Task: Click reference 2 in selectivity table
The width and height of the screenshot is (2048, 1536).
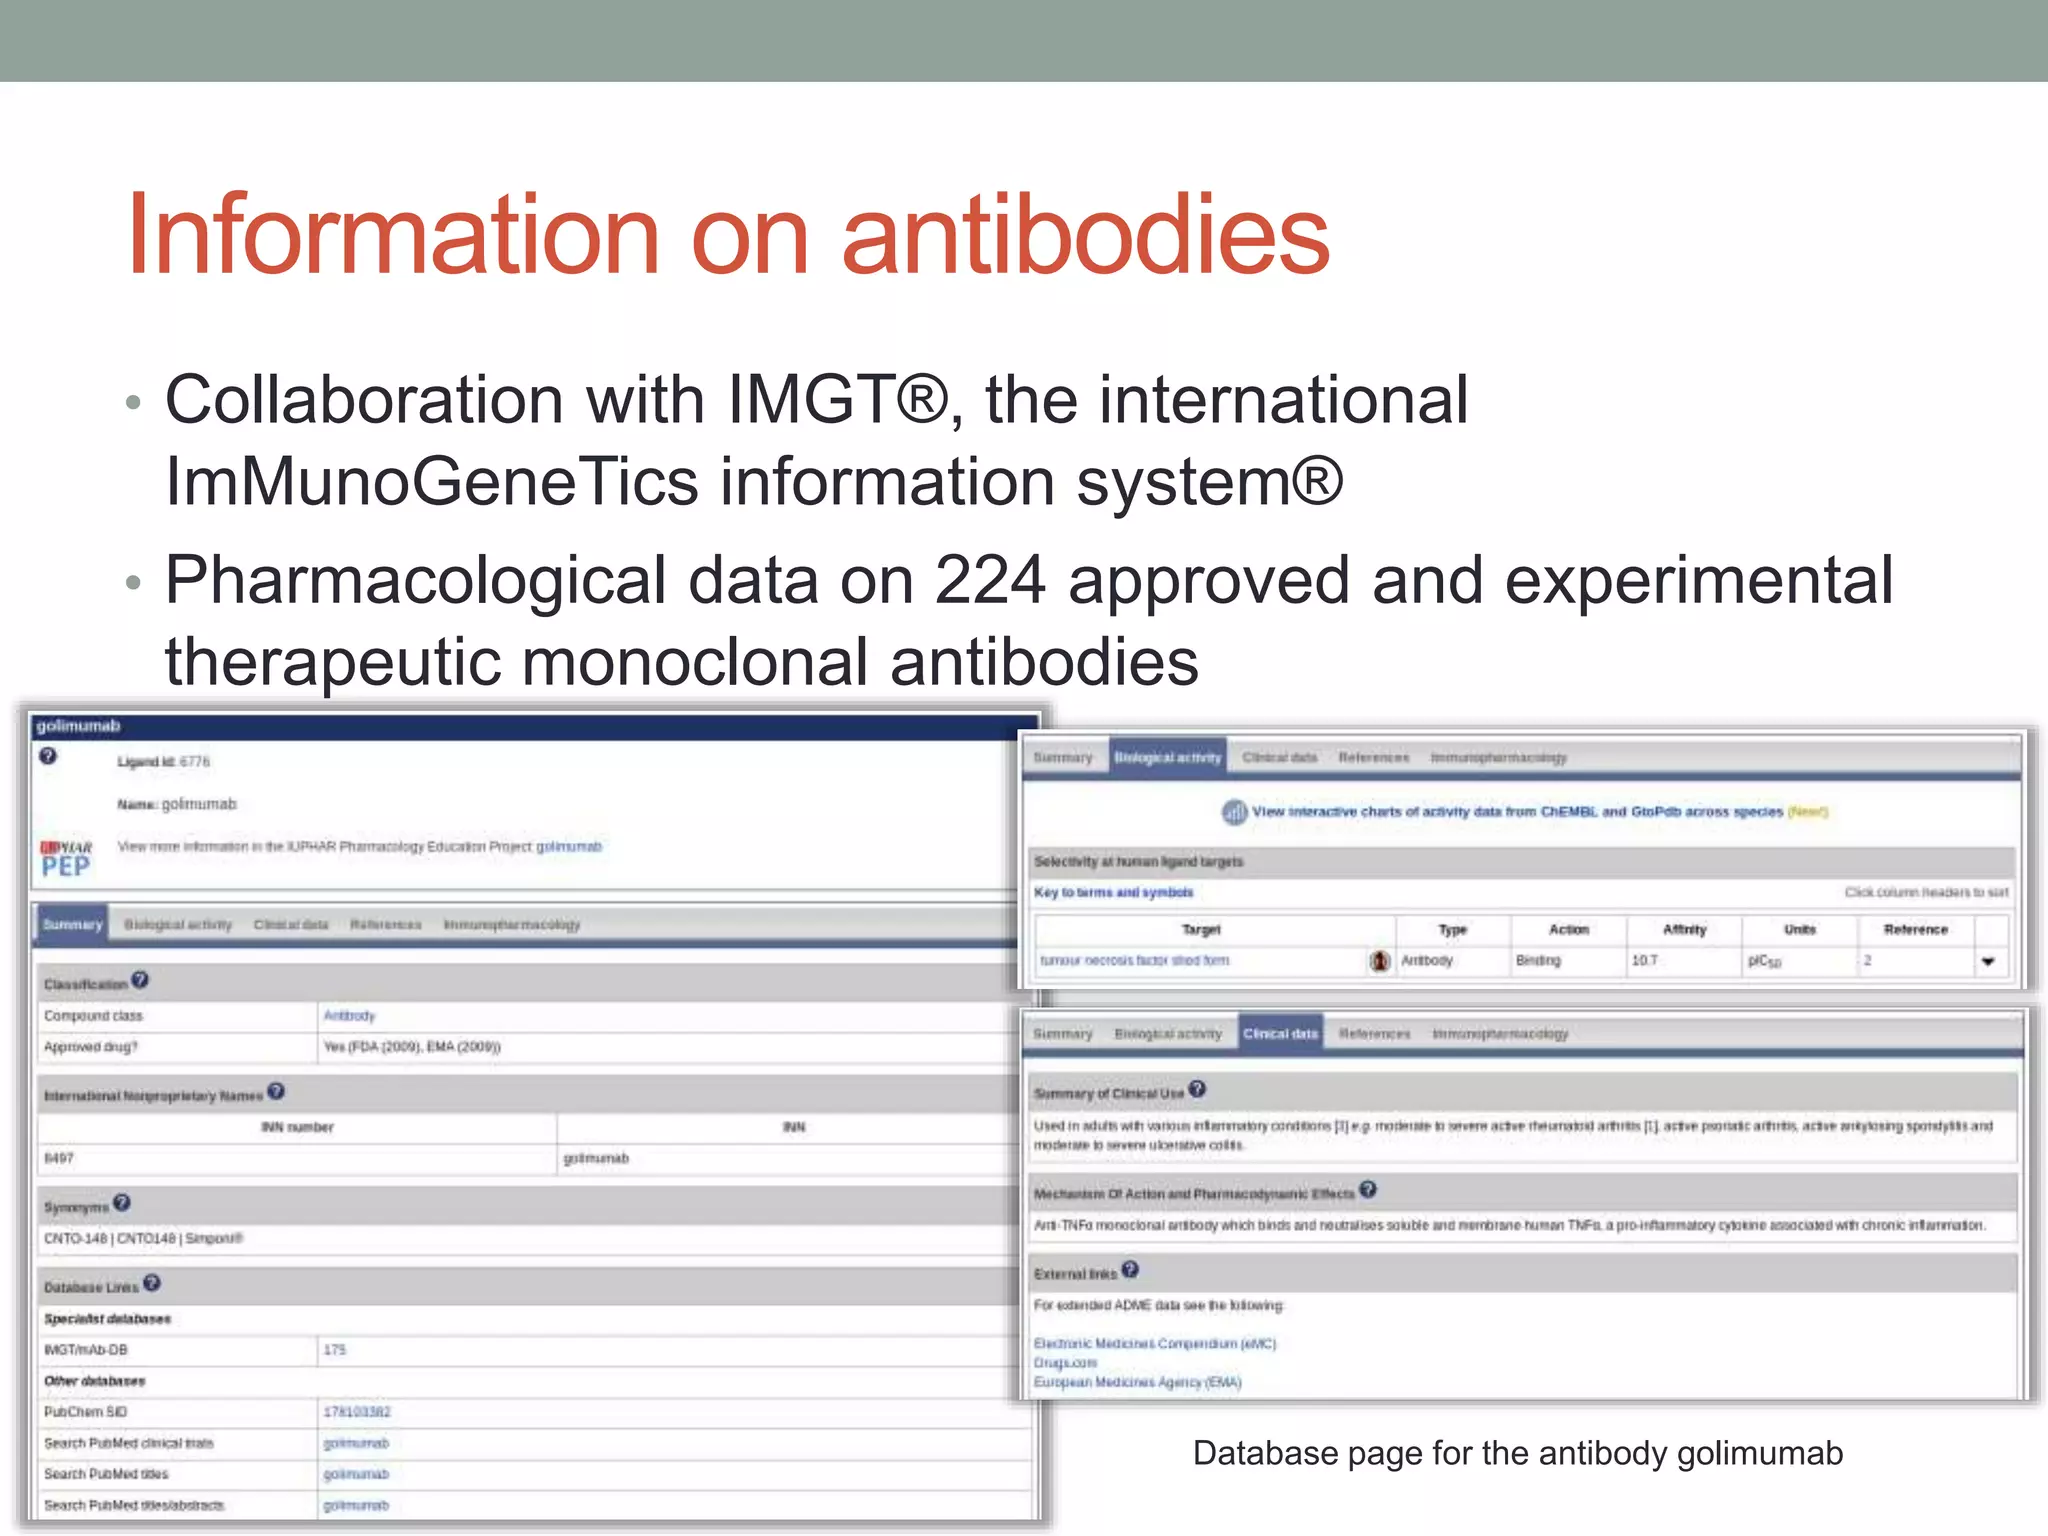Action: [x=1867, y=960]
